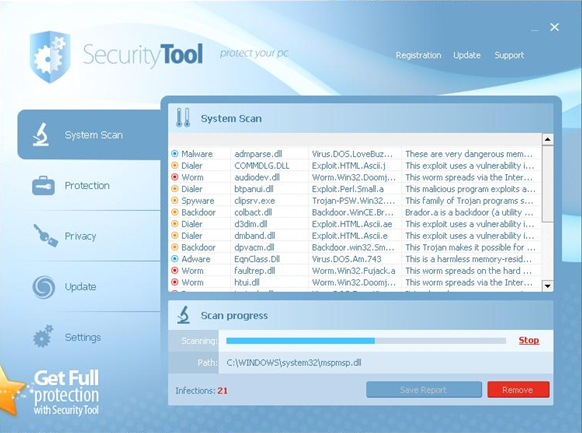Screen dimensions: 582x433
Task: Close the Security Tool window
Action: 555,27
